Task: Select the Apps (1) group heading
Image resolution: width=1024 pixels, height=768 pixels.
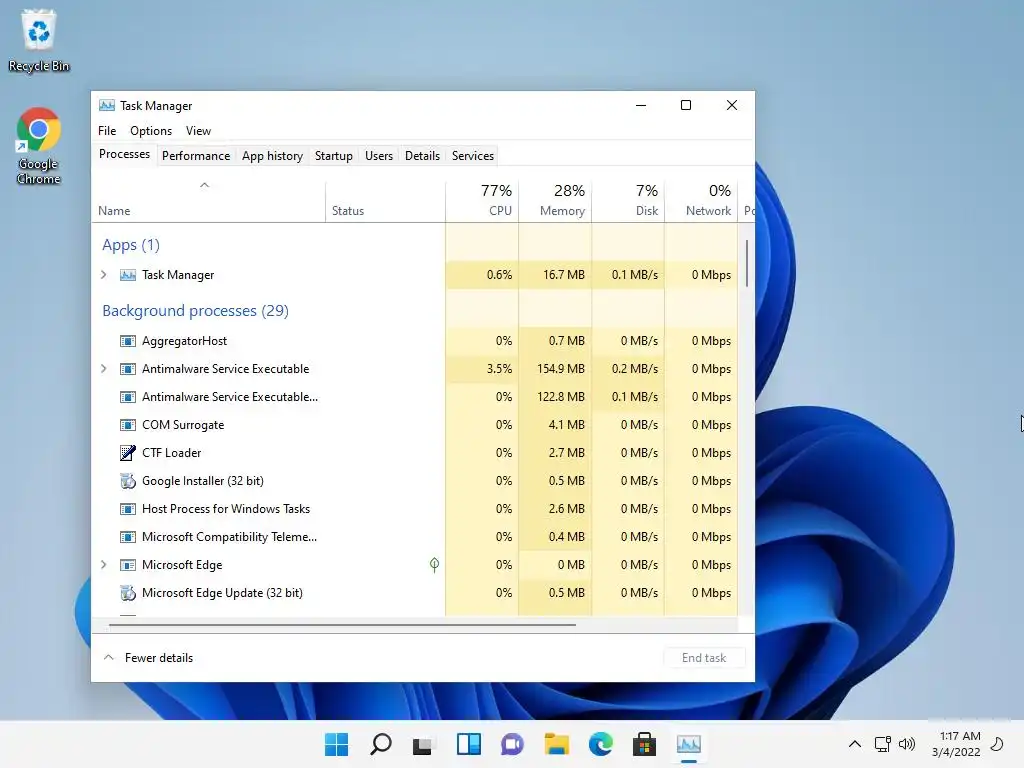Action: (x=131, y=245)
